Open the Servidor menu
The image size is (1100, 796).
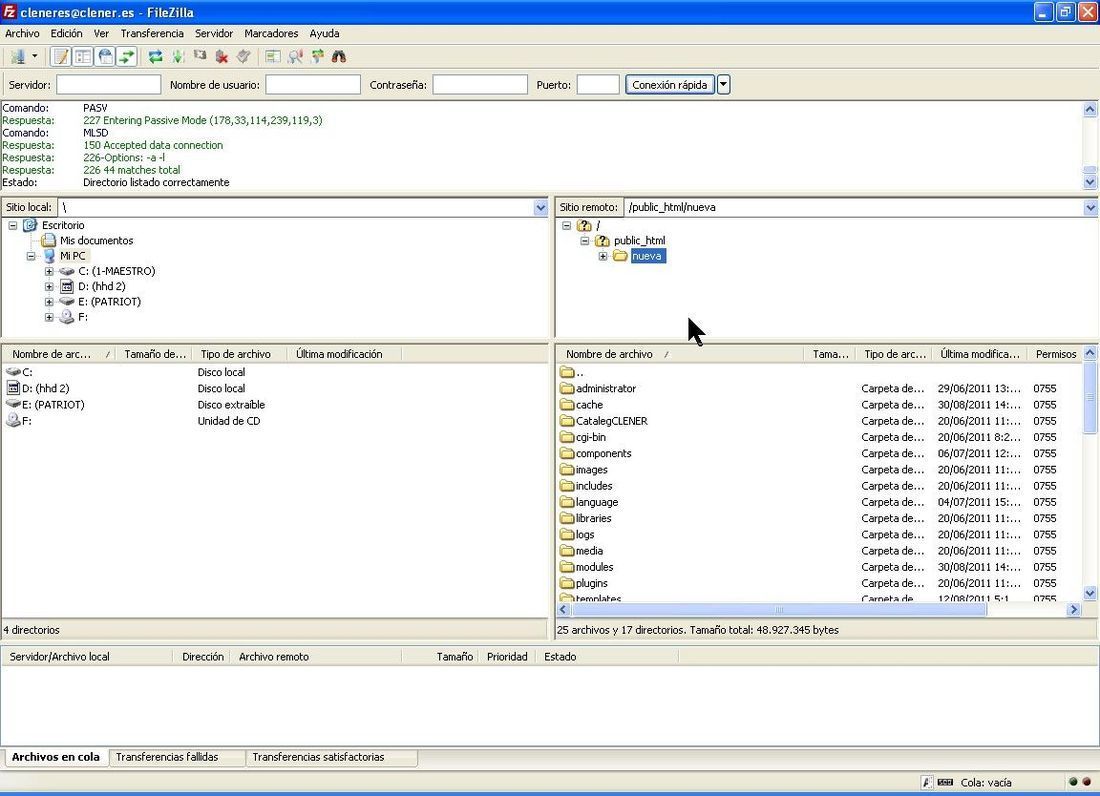tap(213, 33)
